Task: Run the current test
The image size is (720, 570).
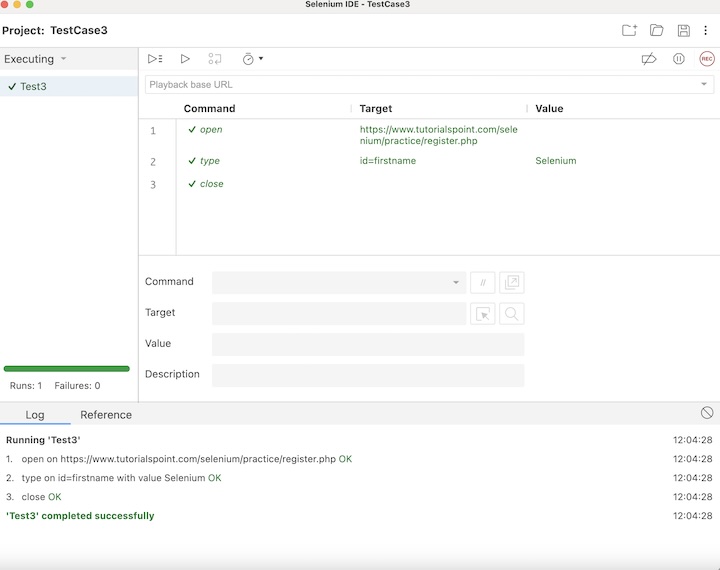Action: click(x=185, y=59)
